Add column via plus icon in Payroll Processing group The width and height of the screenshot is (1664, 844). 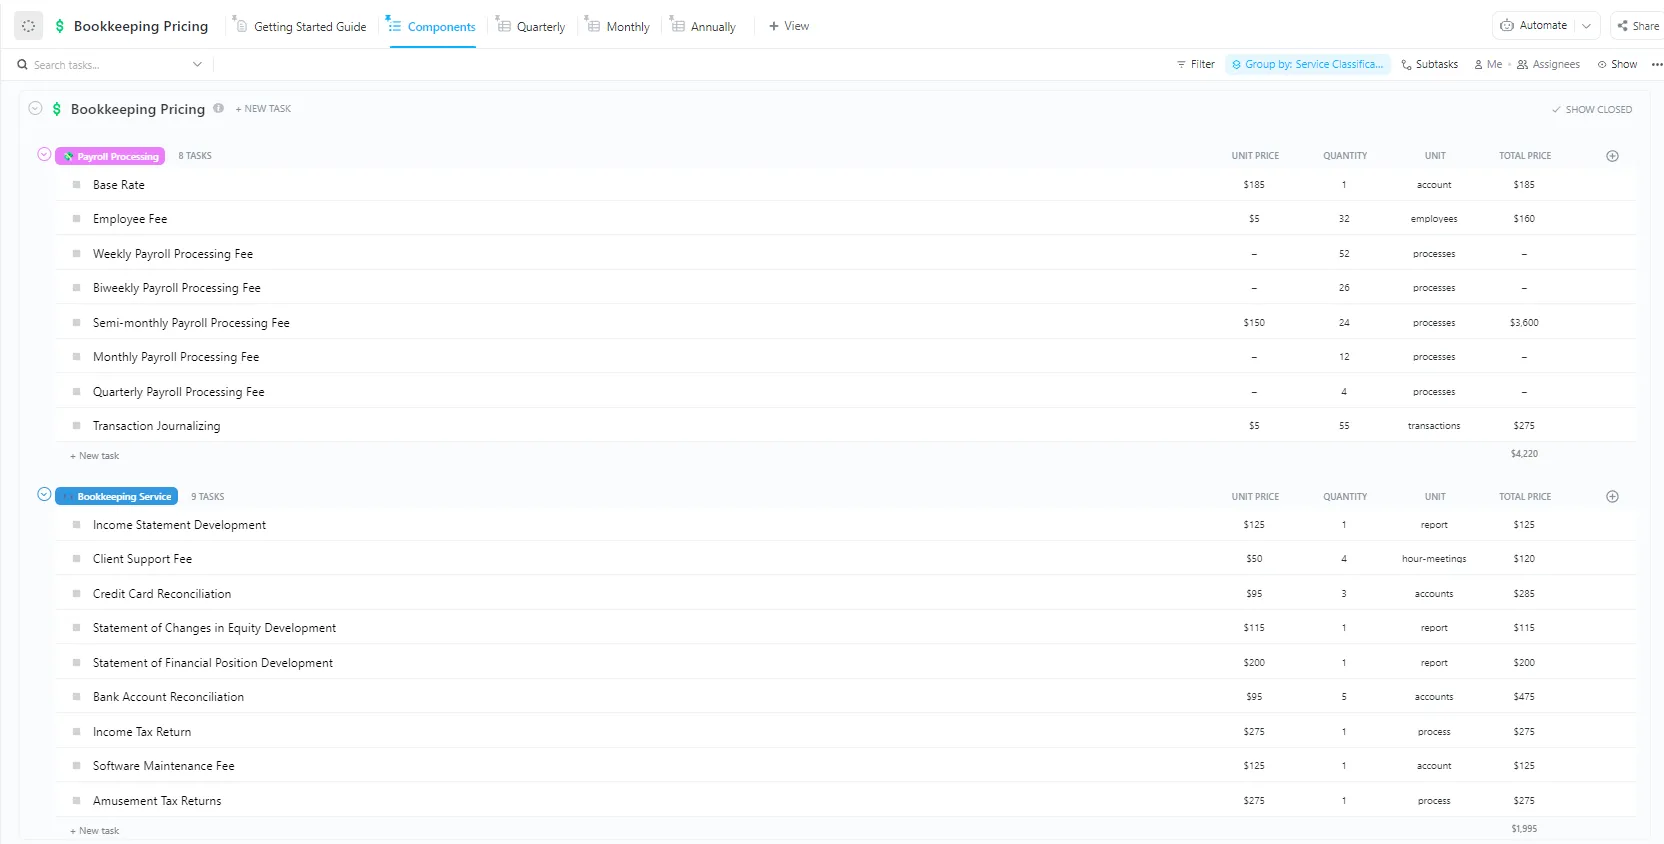click(x=1612, y=156)
